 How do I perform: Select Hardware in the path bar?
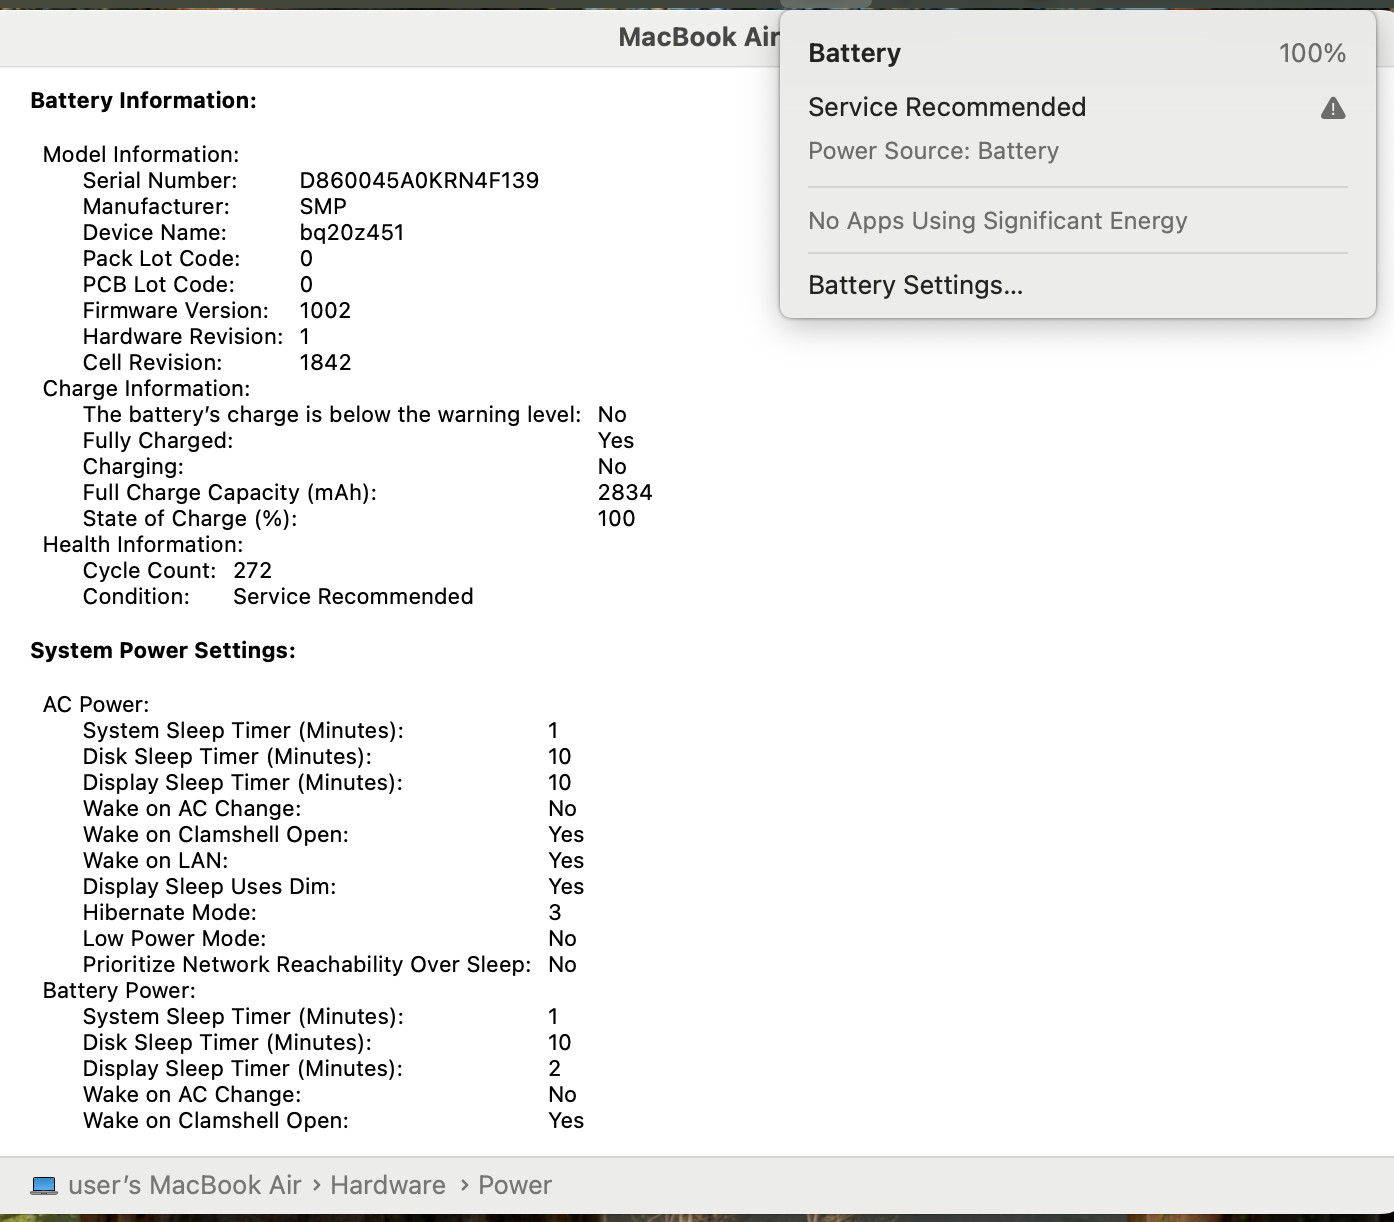point(388,1186)
